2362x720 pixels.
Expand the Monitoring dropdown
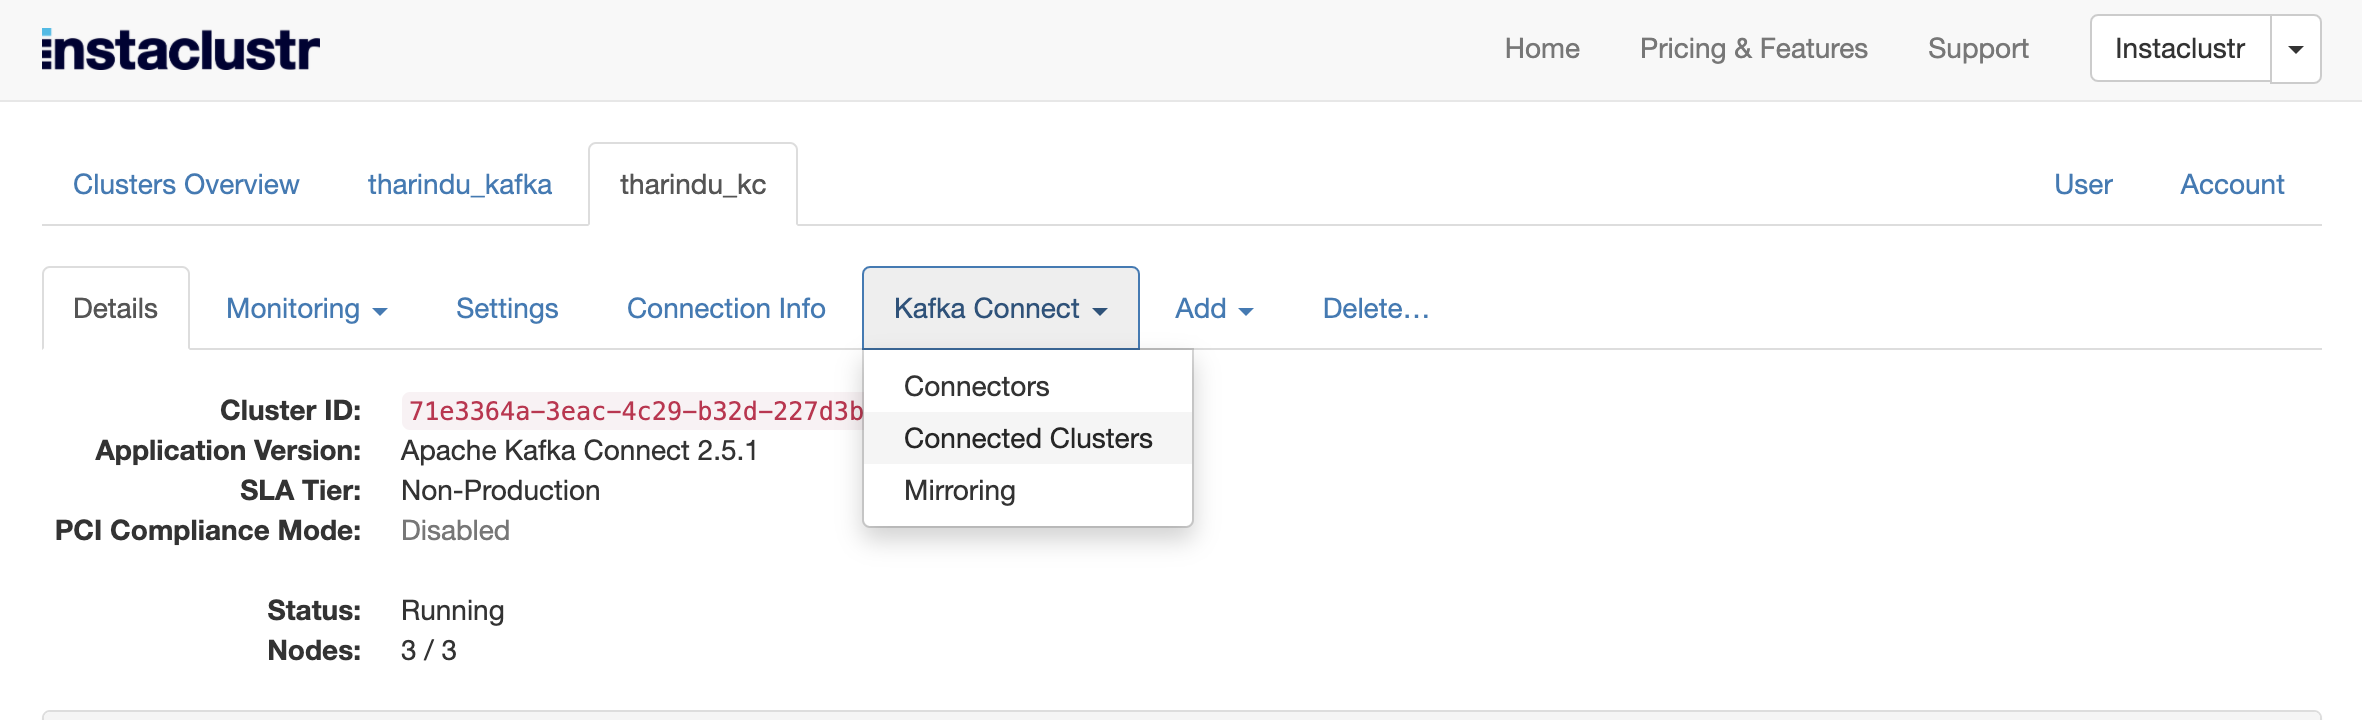point(306,308)
